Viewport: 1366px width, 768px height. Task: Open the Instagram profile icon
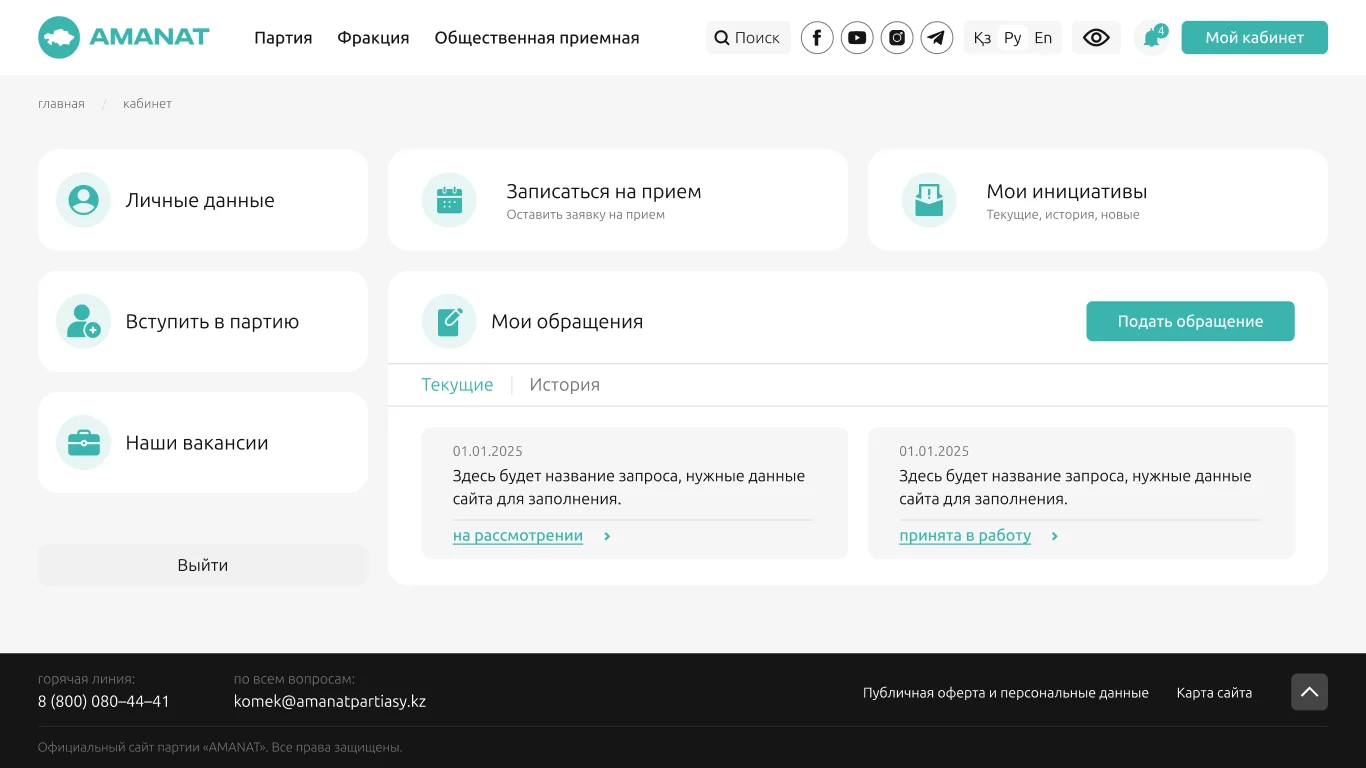[897, 38]
